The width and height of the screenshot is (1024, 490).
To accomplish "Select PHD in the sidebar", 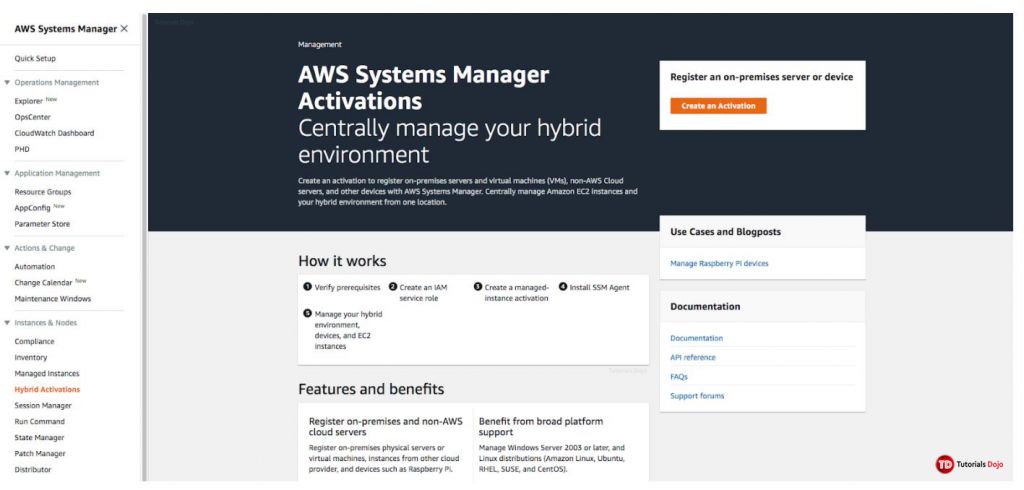I will point(22,150).
